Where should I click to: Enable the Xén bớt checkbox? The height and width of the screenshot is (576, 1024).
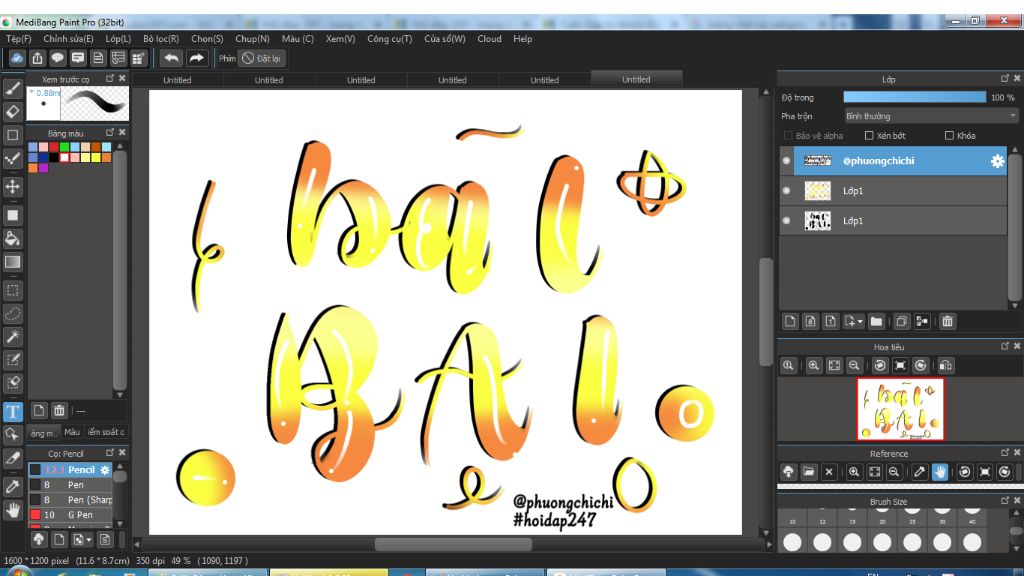[869, 136]
